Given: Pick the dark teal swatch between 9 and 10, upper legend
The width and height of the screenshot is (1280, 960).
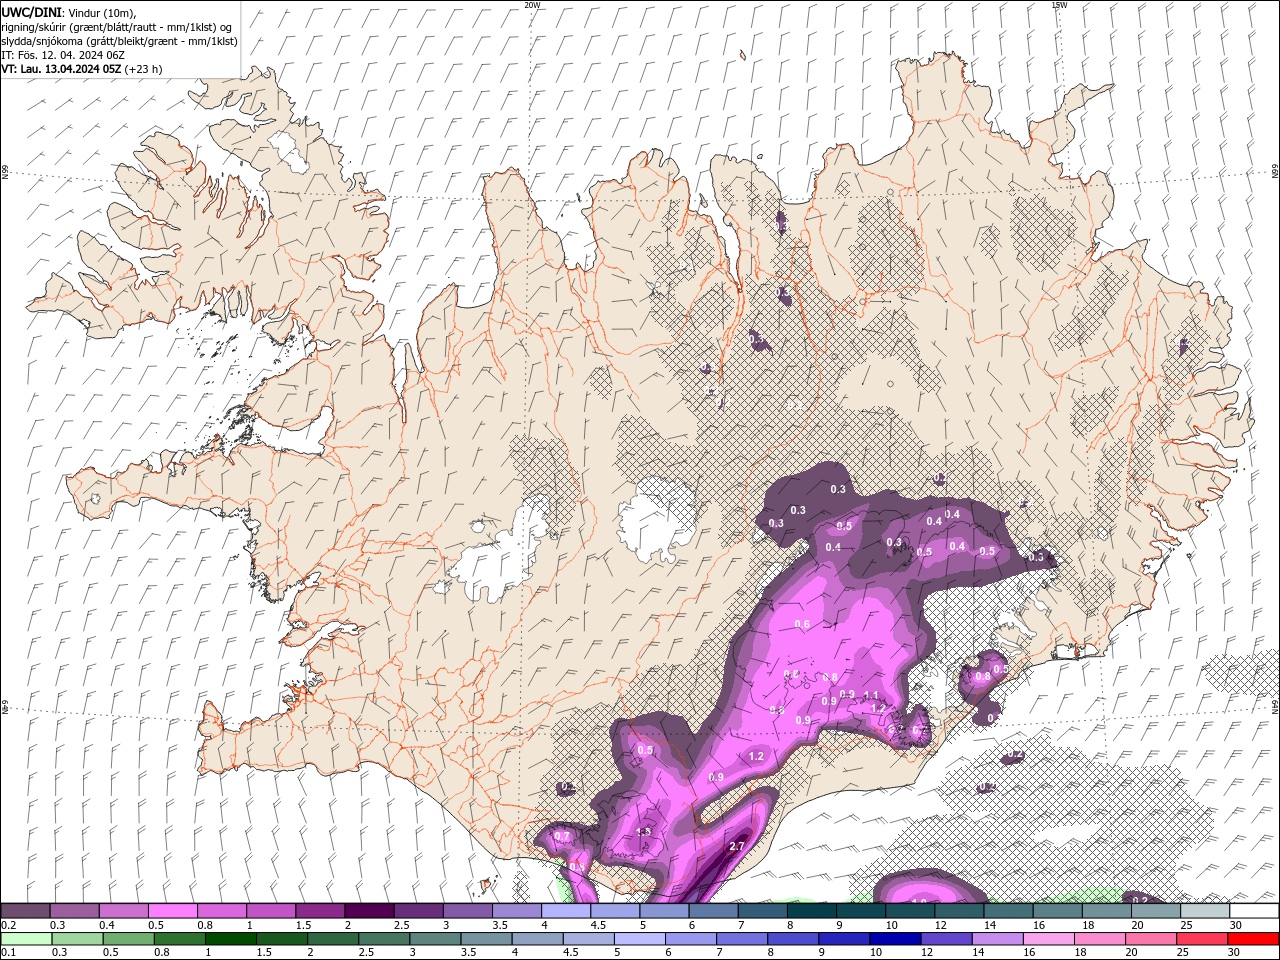Looking at the screenshot, I should pos(861,911).
